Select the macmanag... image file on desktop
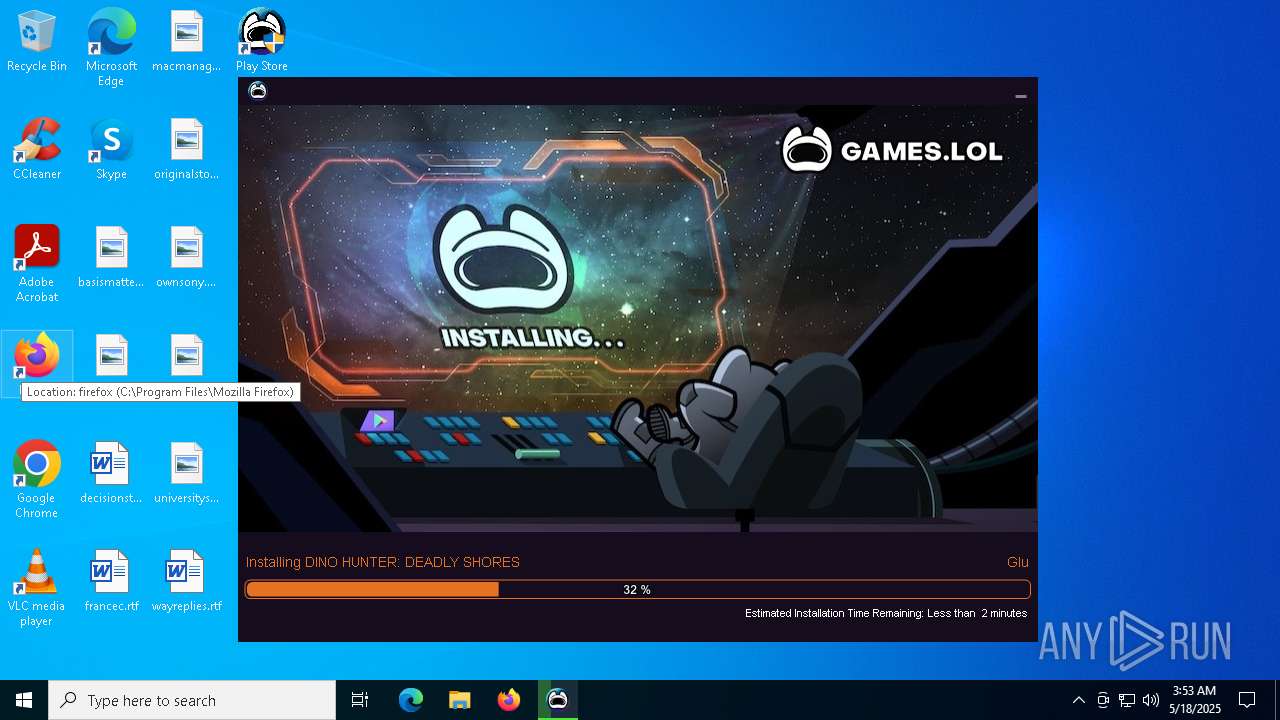 (x=186, y=42)
